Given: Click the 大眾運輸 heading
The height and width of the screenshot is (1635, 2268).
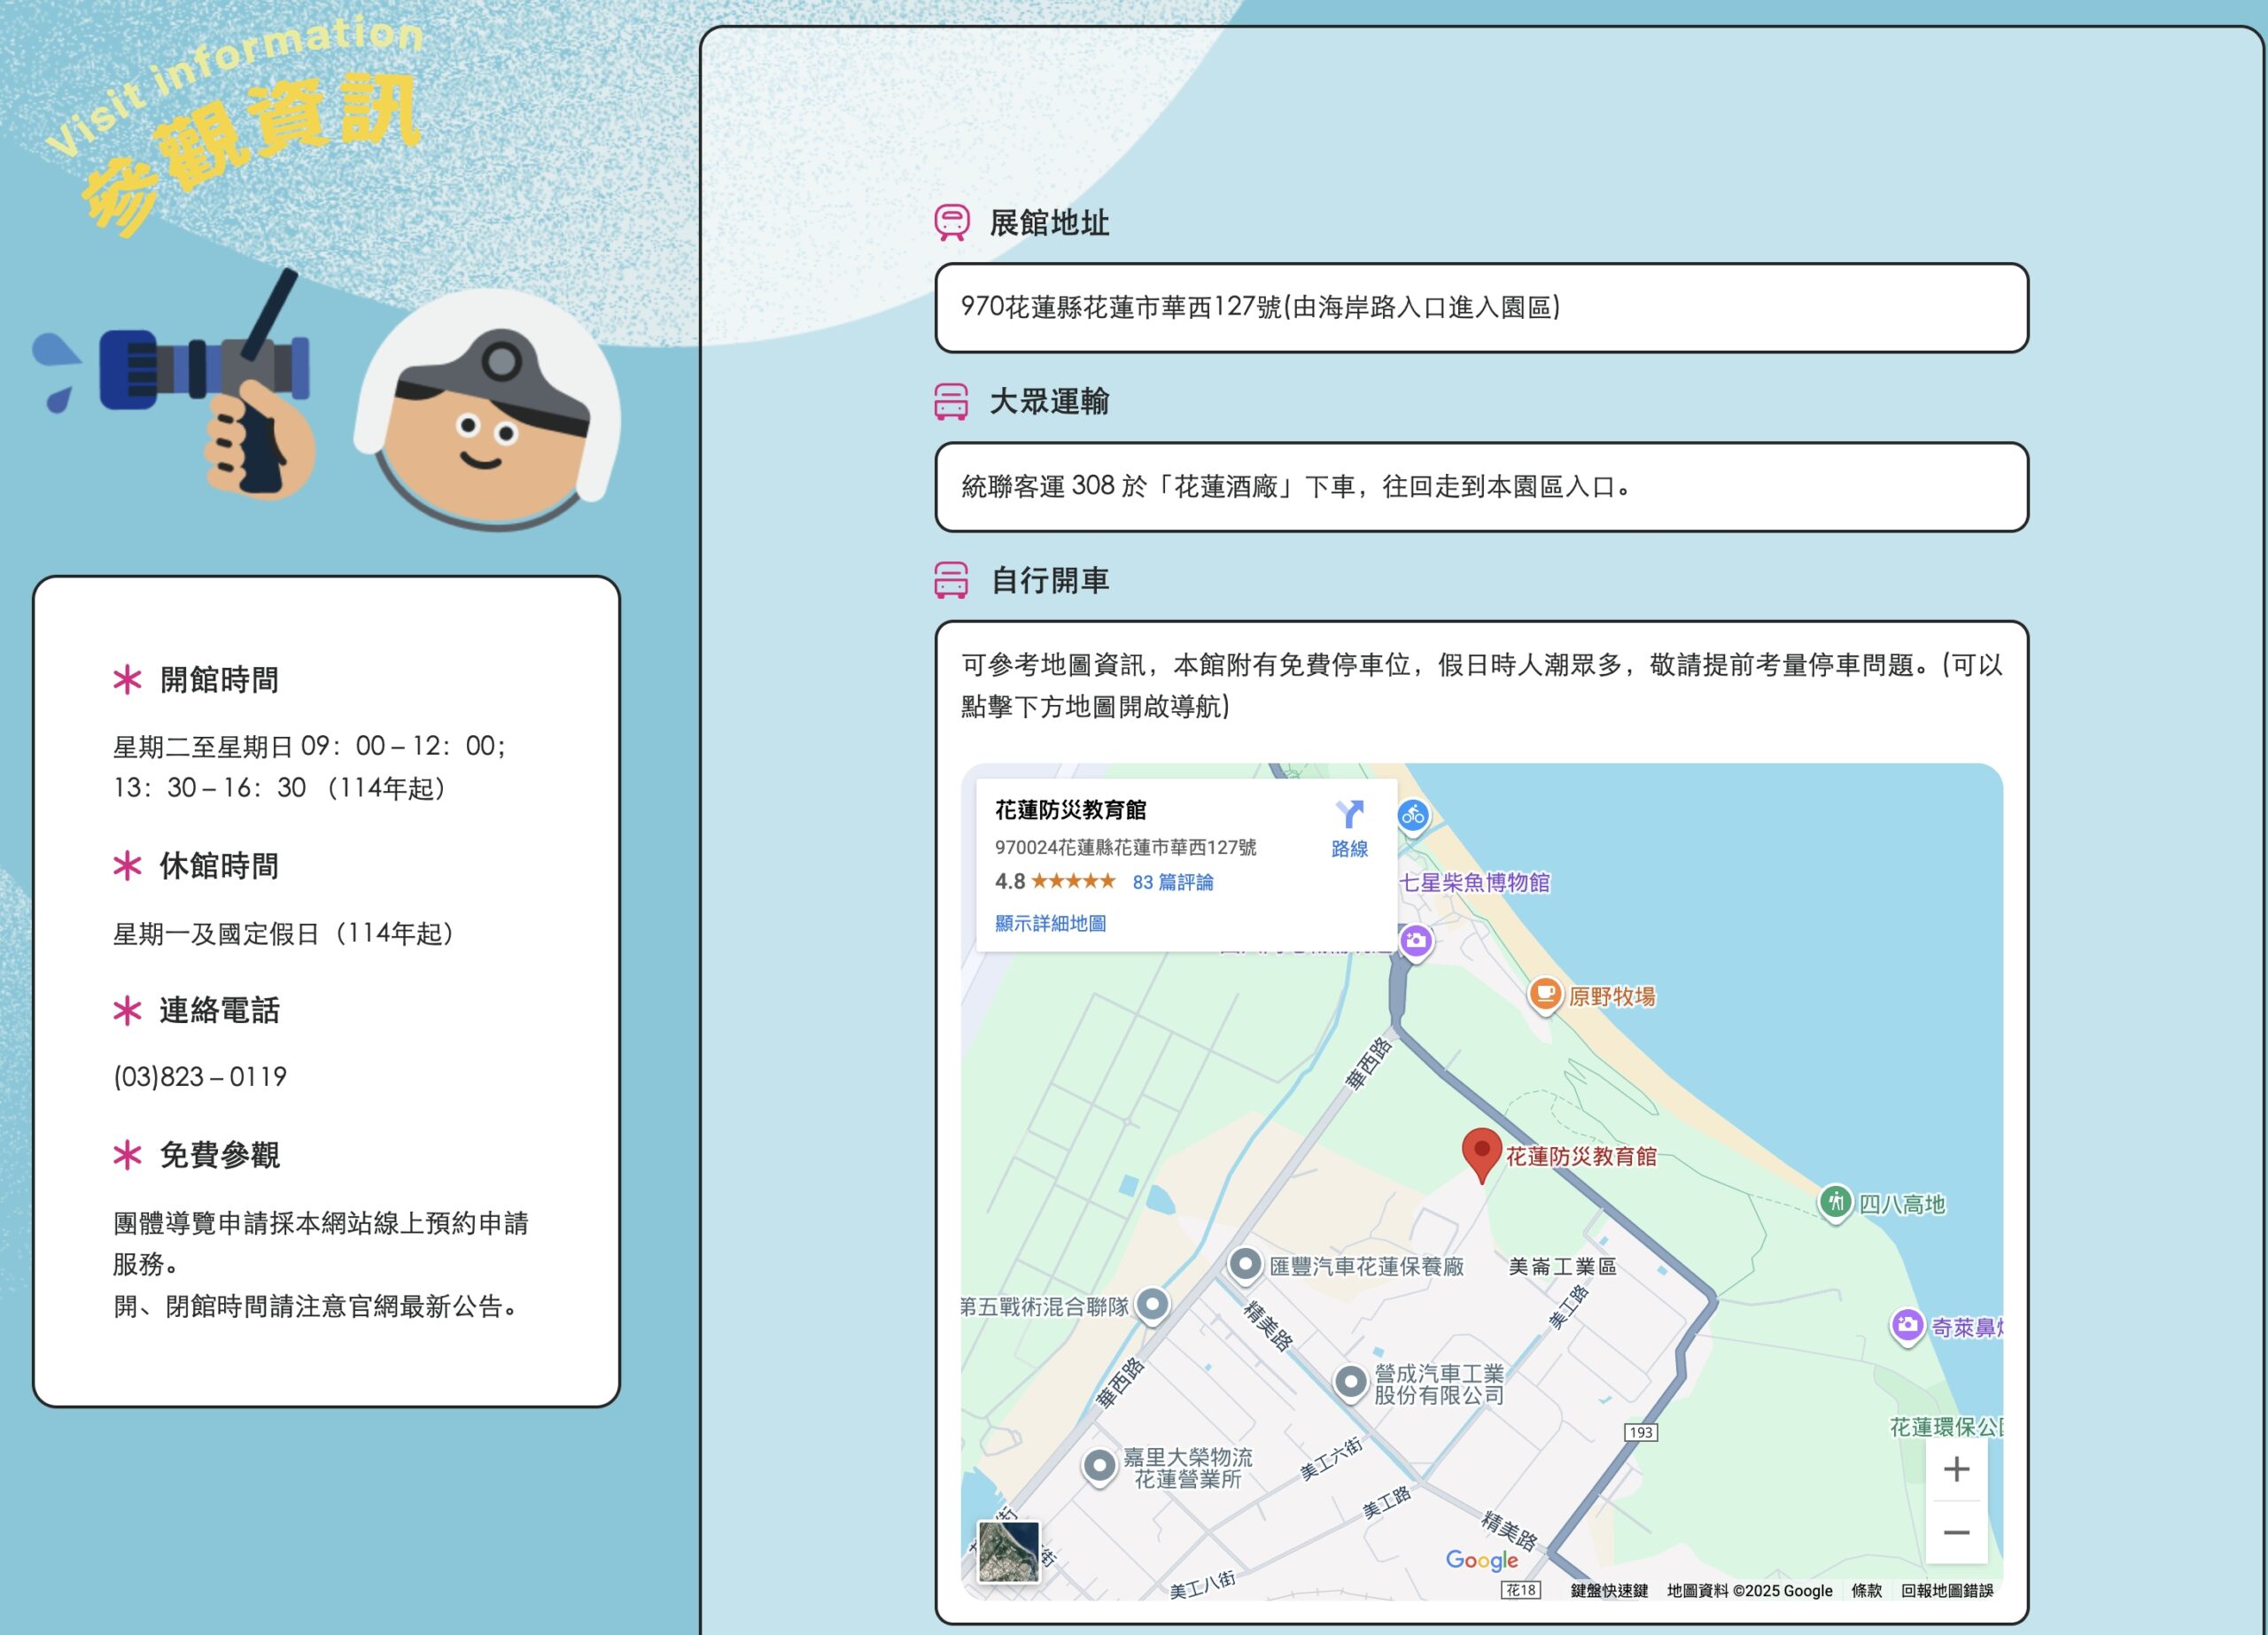Looking at the screenshot, I should (1049, 401).
